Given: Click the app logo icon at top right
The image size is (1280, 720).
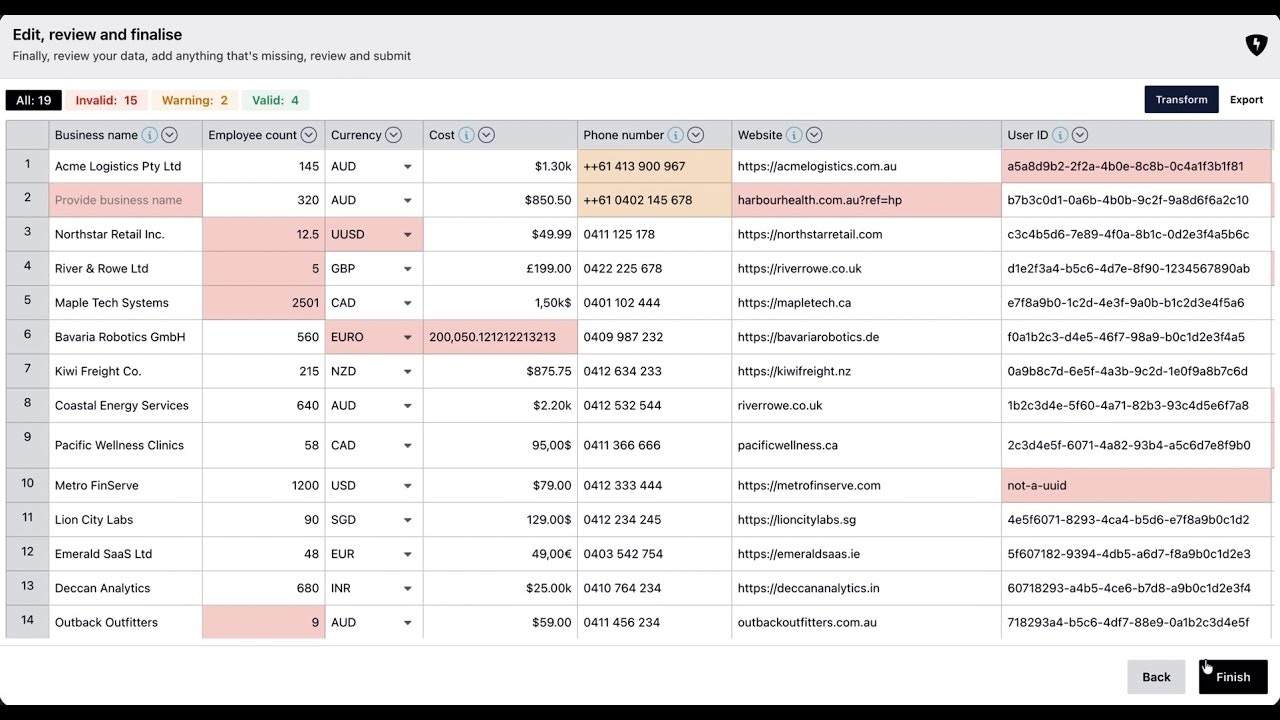Looking at the screenshot, I should pyautogui.click(x=1256, y=44).
